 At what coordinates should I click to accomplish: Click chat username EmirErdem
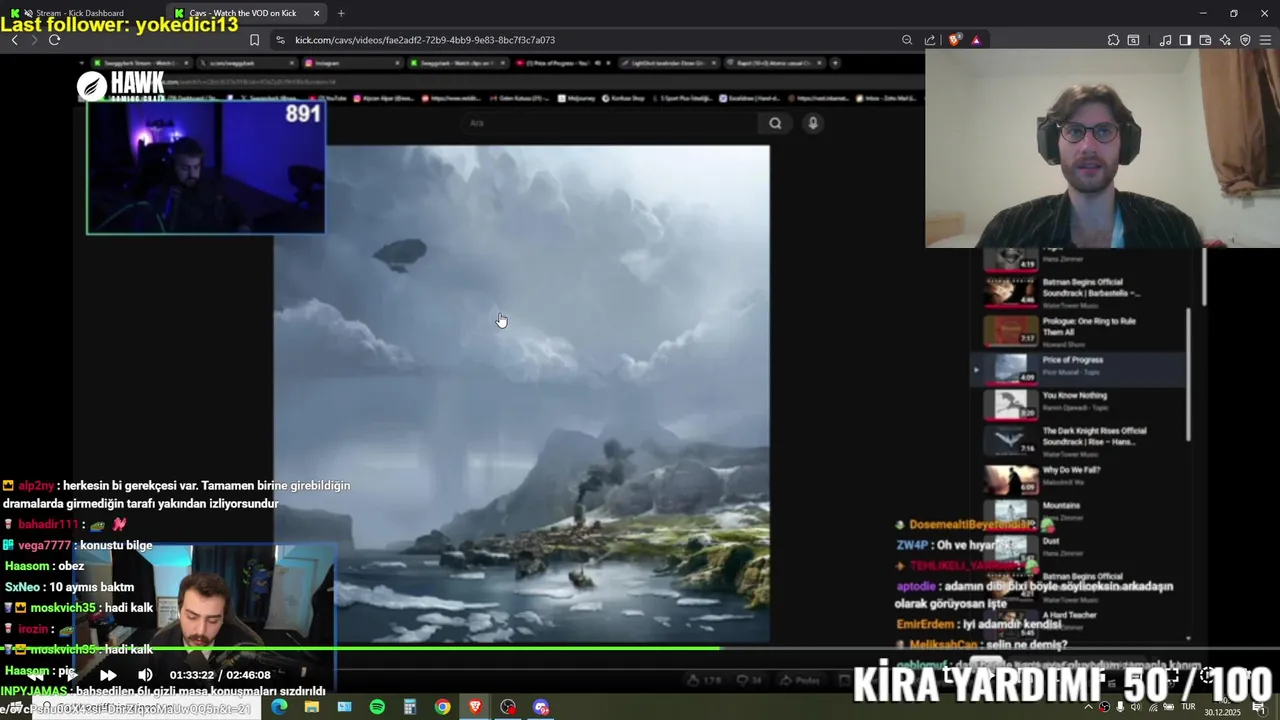click(925, 624)
